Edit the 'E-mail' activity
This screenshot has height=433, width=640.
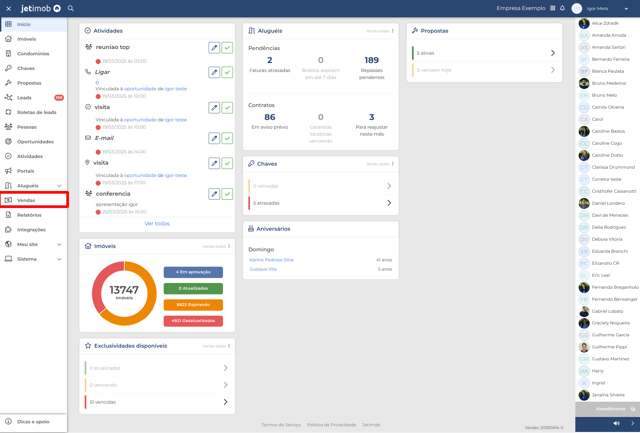(214, 138)
